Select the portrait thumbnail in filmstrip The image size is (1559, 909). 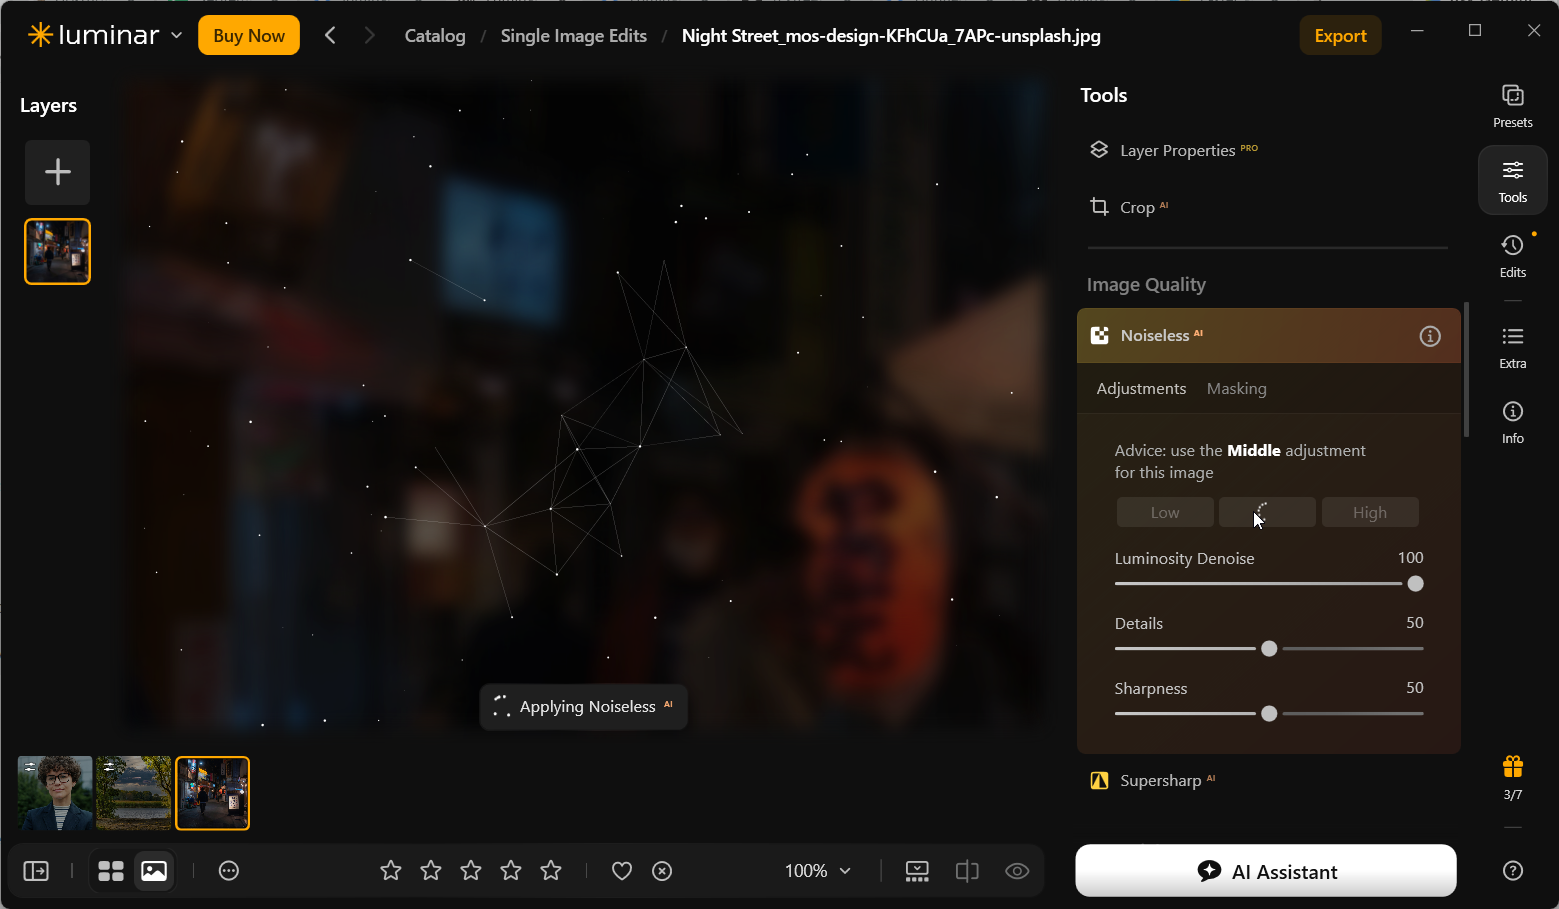(55, 793)
